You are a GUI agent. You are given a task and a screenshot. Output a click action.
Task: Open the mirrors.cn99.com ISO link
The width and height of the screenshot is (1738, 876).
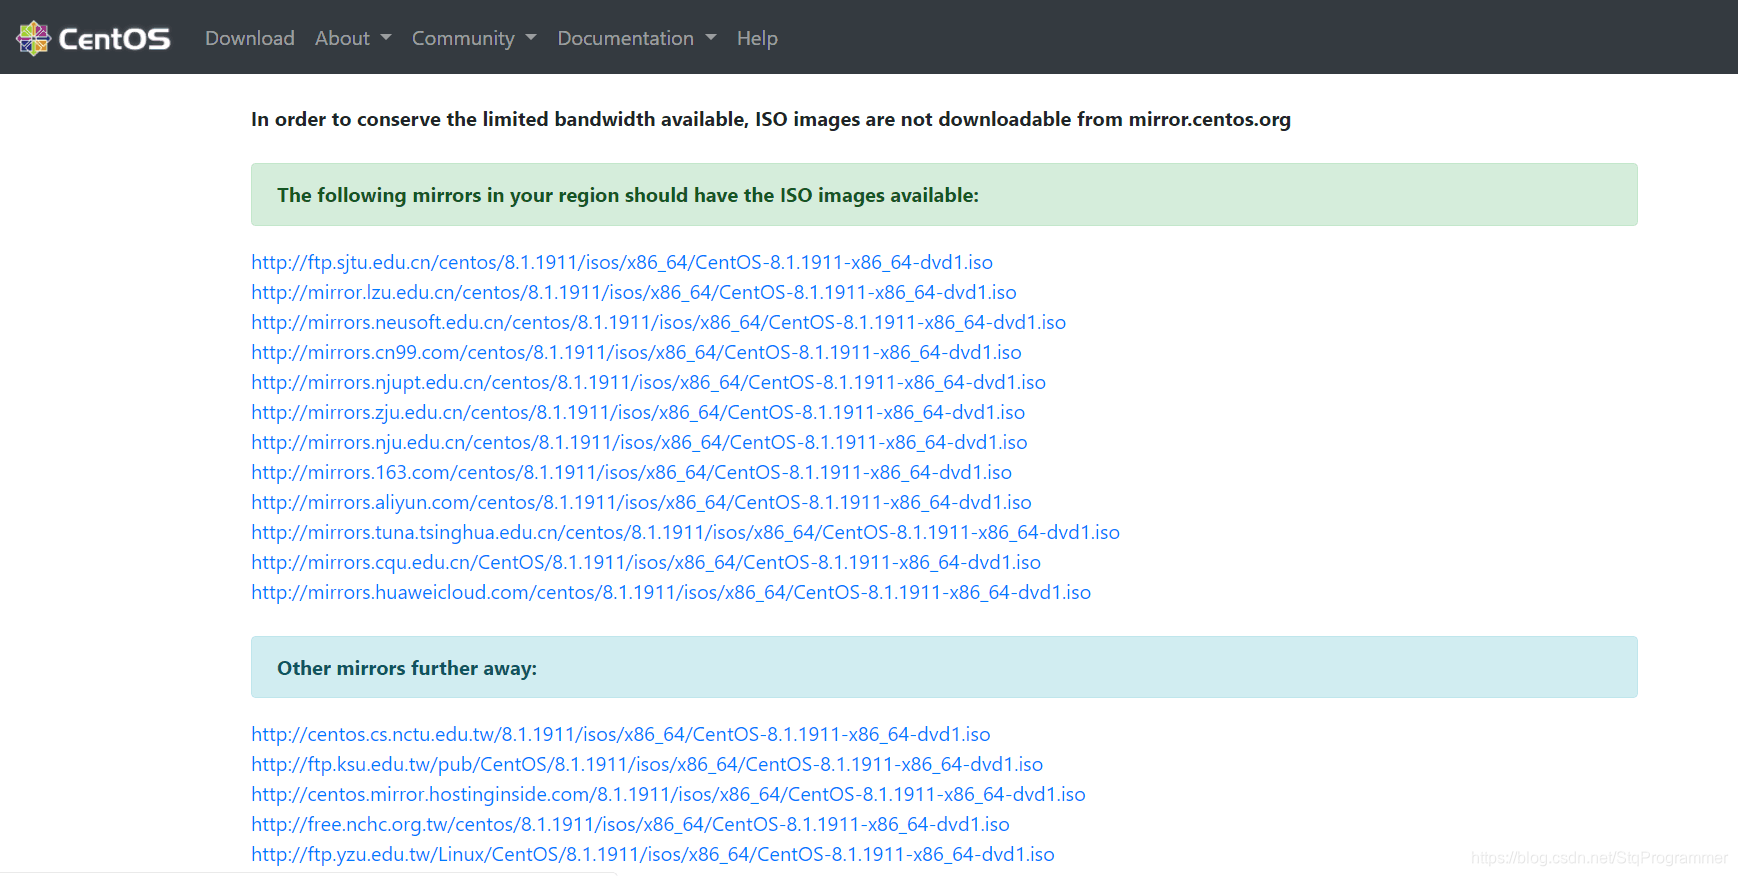click(636, 352)
